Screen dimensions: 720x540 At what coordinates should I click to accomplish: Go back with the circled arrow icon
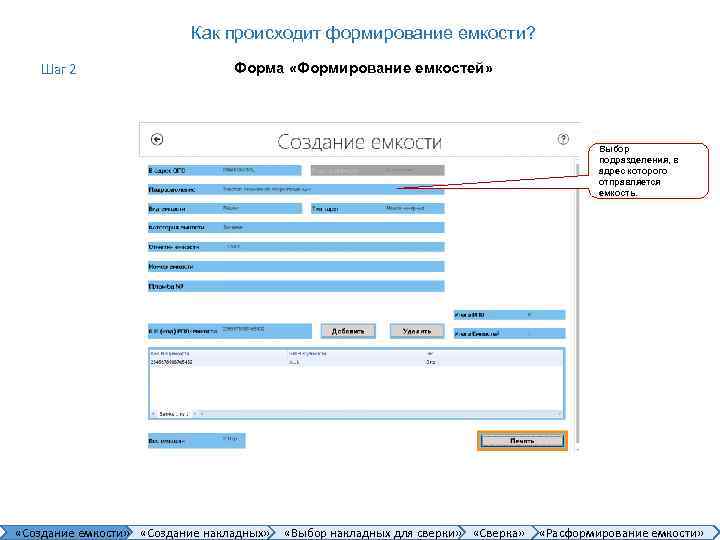[x=157, y=139]
